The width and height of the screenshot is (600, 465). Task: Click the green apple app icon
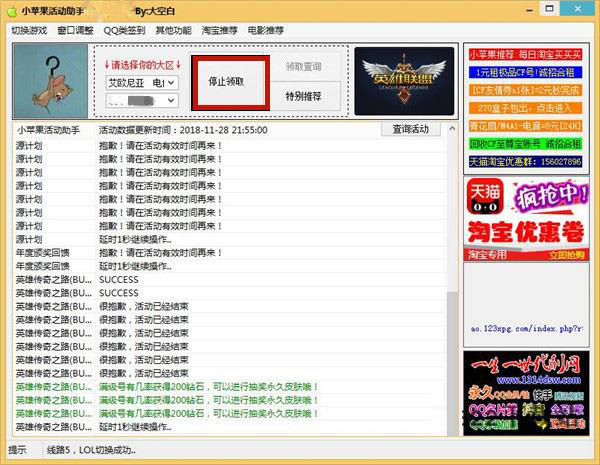point(11,11)
